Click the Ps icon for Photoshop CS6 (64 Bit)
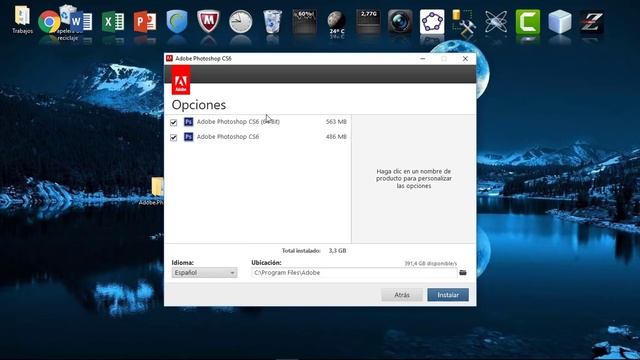Viewport: 640px width, 360px height. pos(188,122)
